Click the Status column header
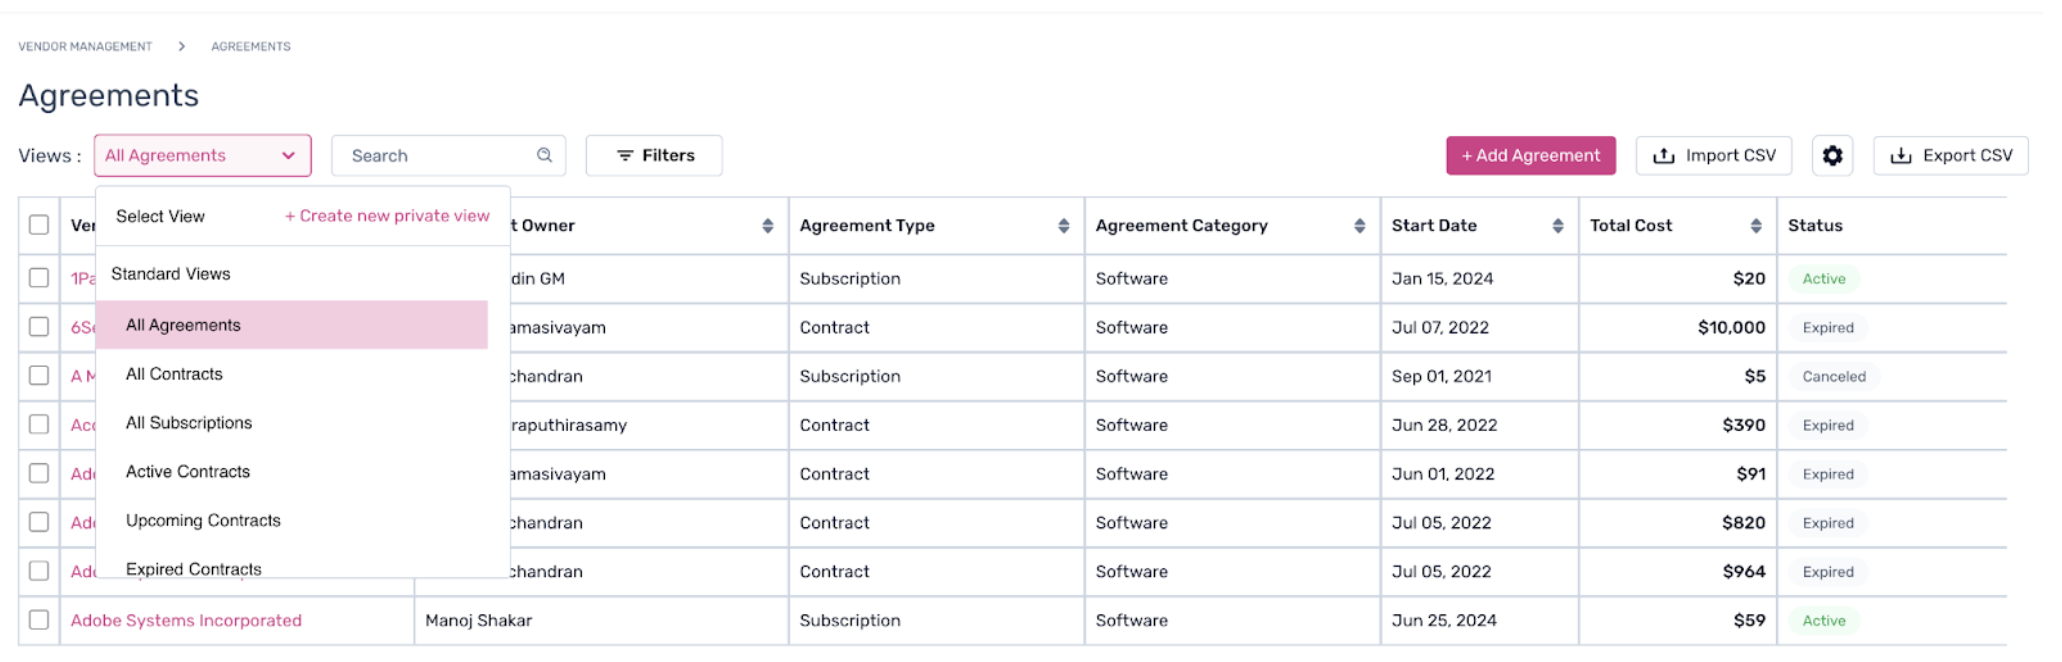The image size is (2062, 662). pos(1815,225)
